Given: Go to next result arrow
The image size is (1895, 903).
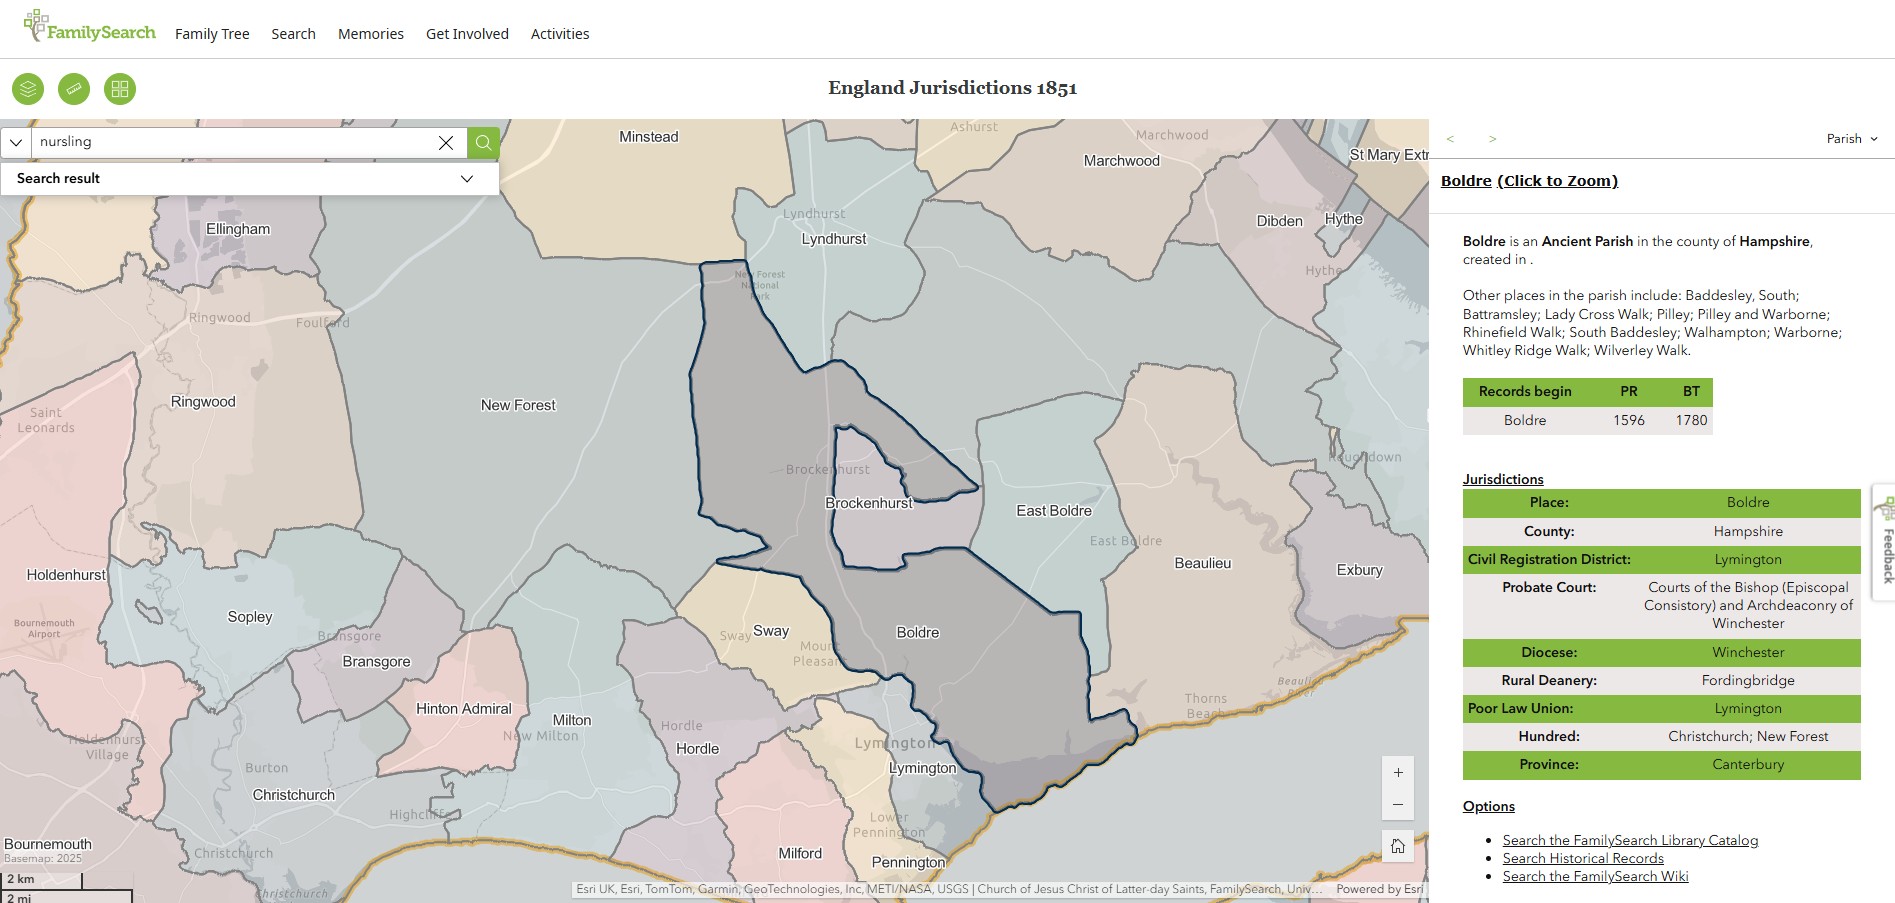Looking at the screenshot, I should (x=1492, y=139).
